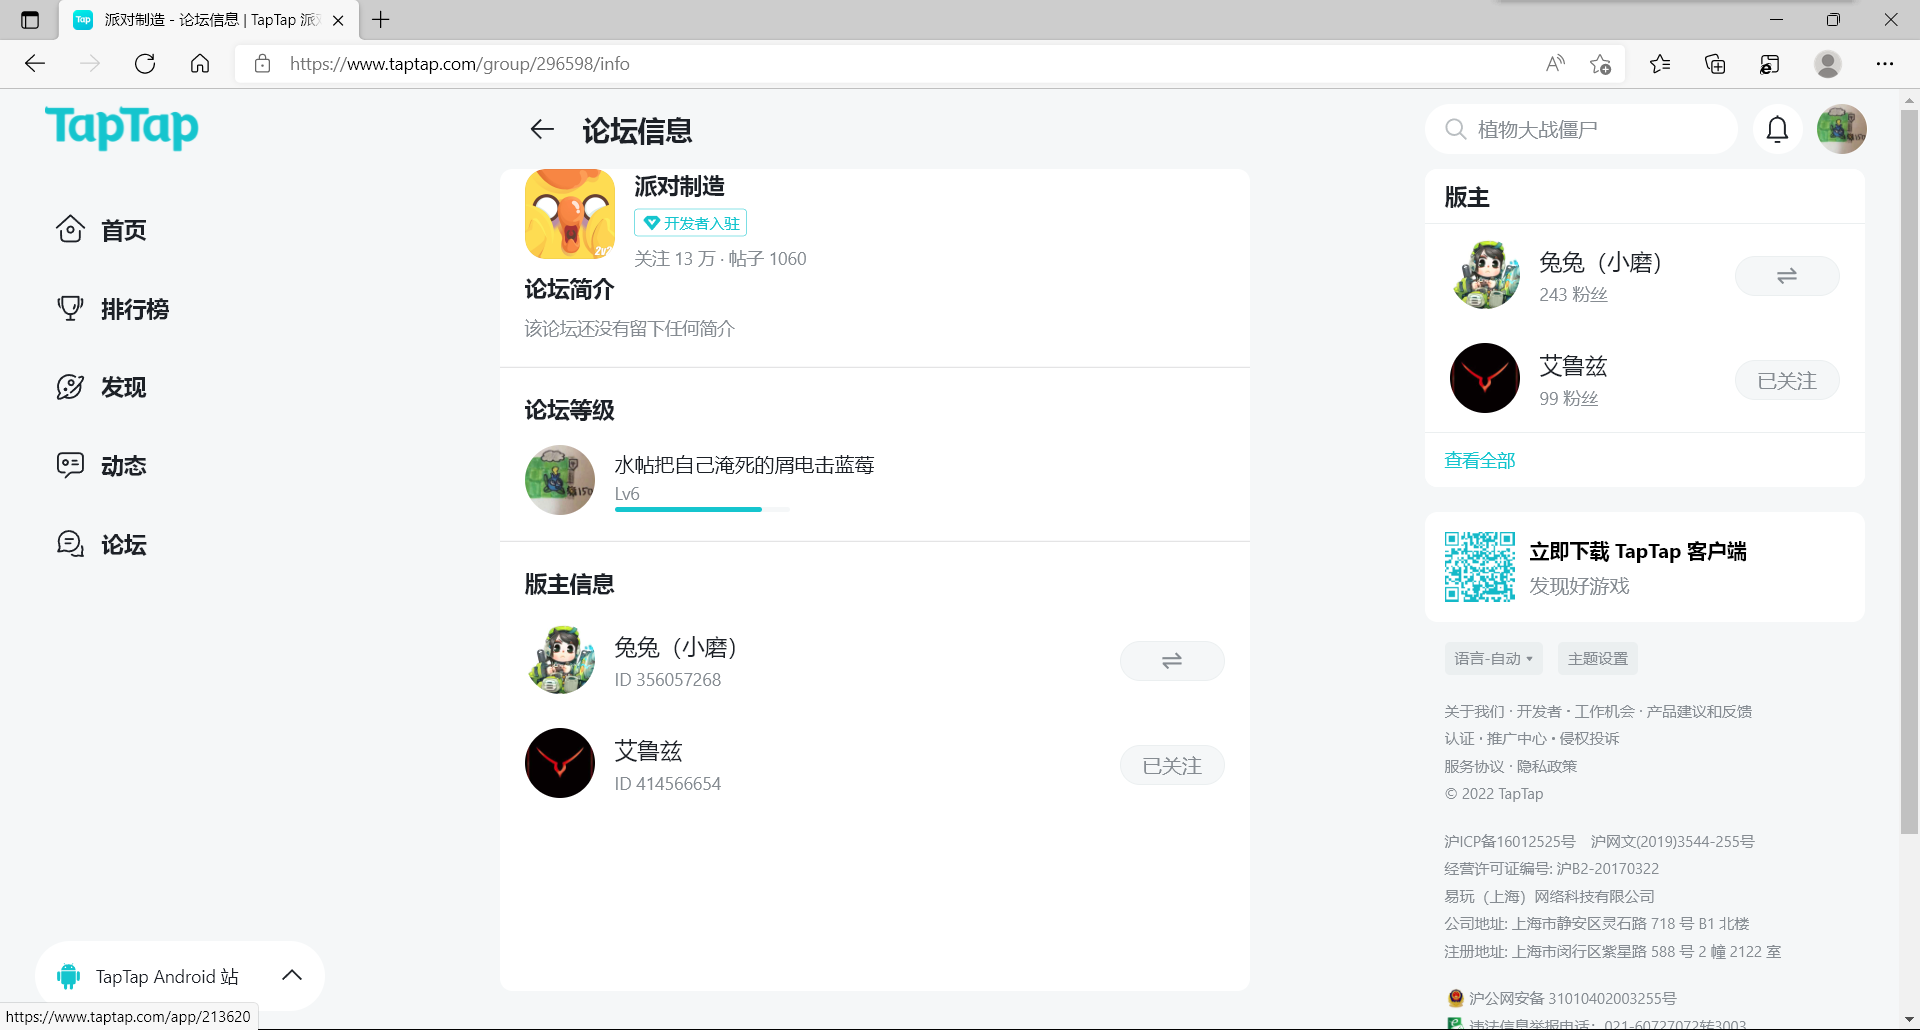Screen dimensions: 1920x1030
Task: Open 排行榜 in the sidebar
Action: click(x=112, y=309)
